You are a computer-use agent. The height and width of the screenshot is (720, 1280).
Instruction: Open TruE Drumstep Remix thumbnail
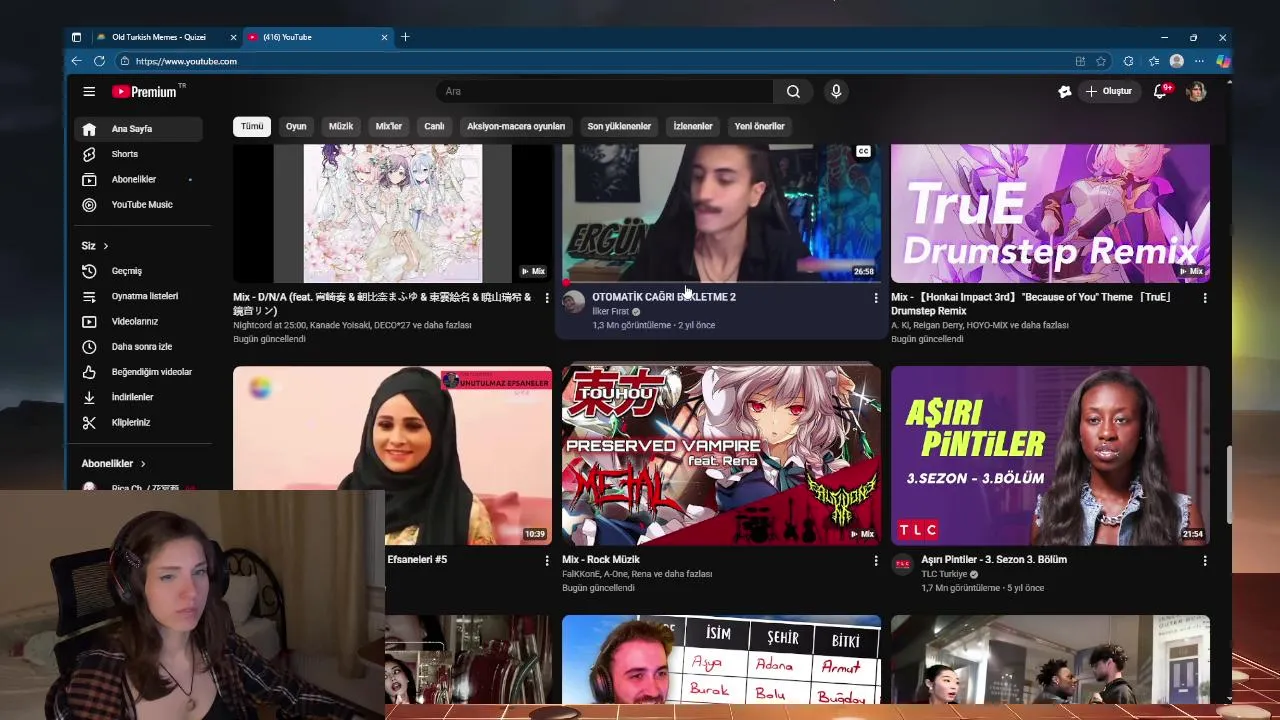point(1050,213)
